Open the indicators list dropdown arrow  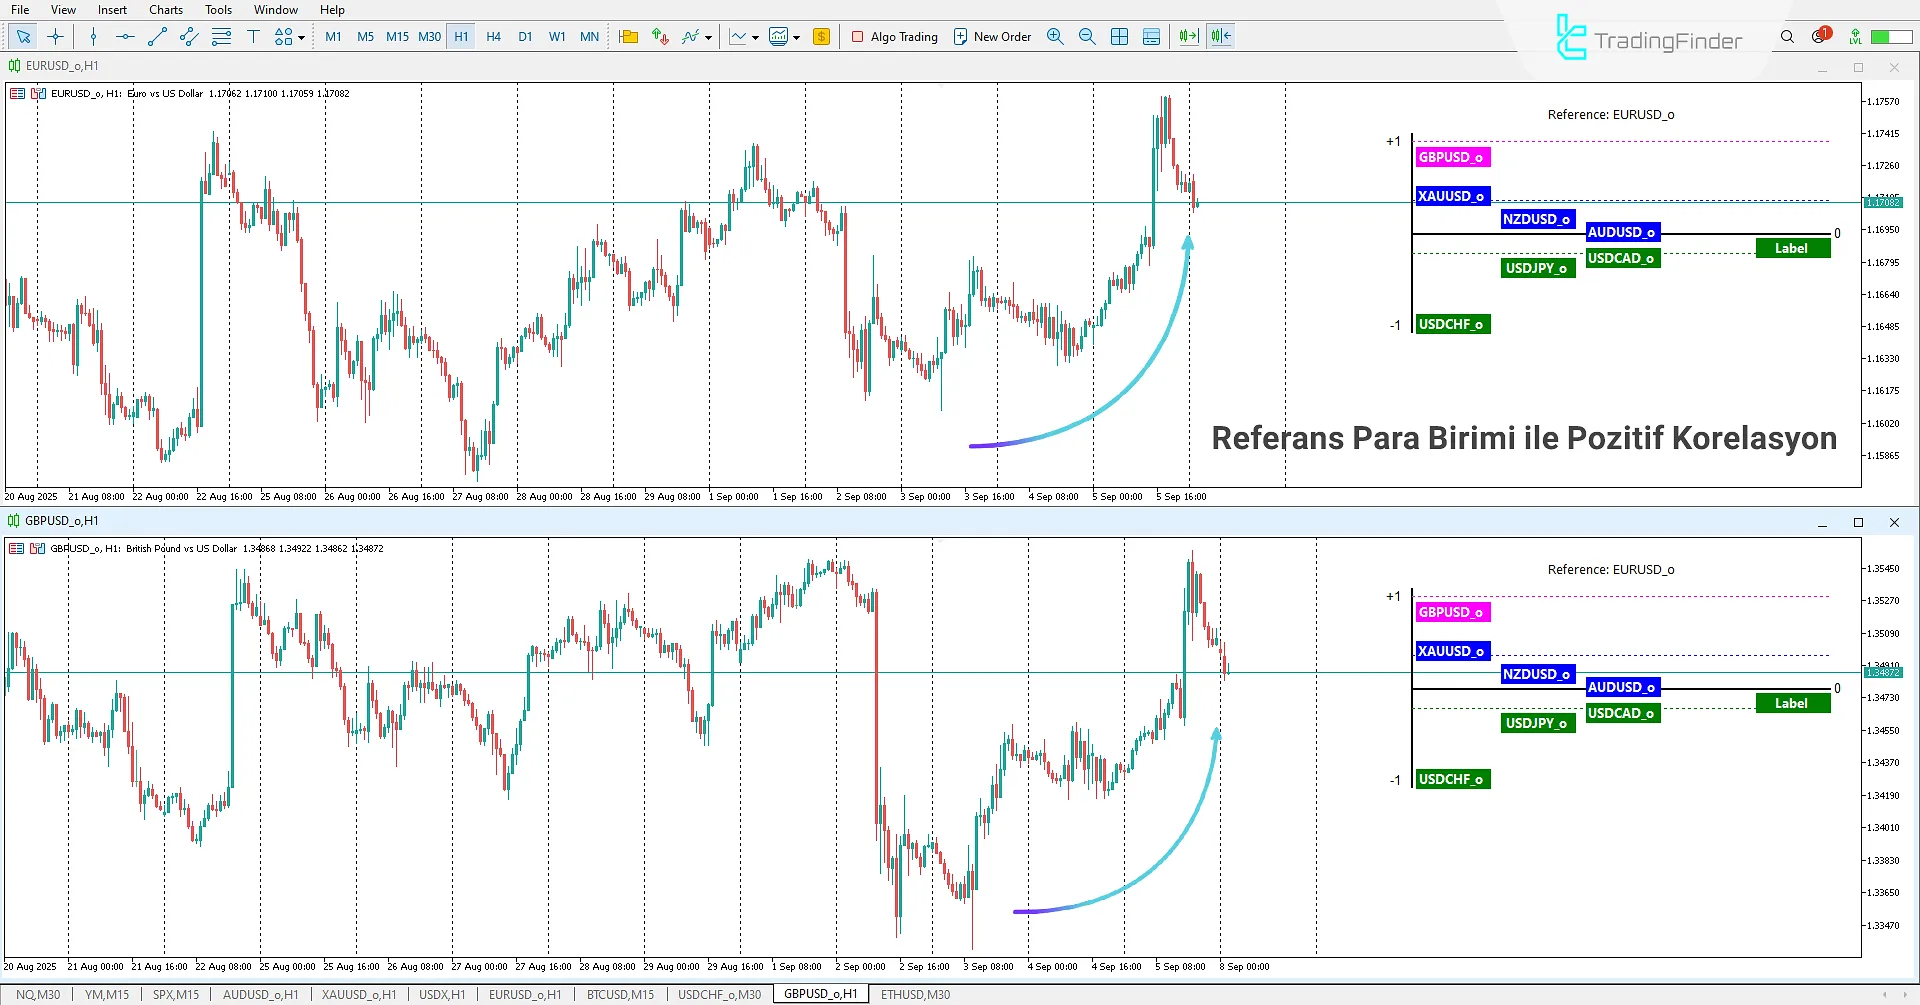[708, 38]
